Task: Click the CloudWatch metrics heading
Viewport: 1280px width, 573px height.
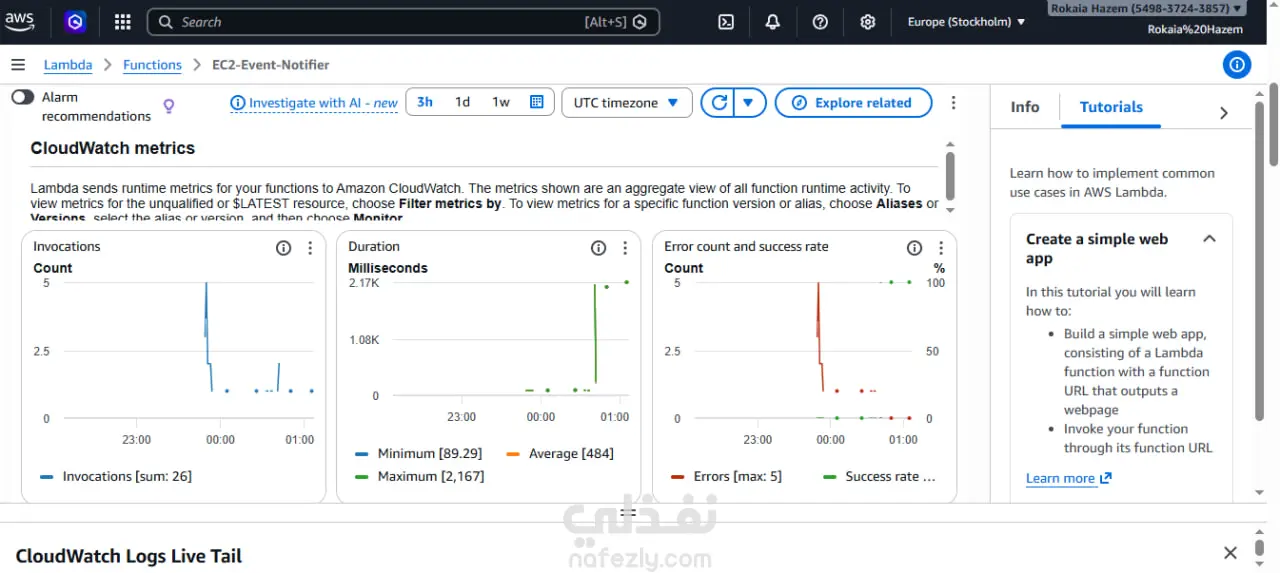Action: 113,148
